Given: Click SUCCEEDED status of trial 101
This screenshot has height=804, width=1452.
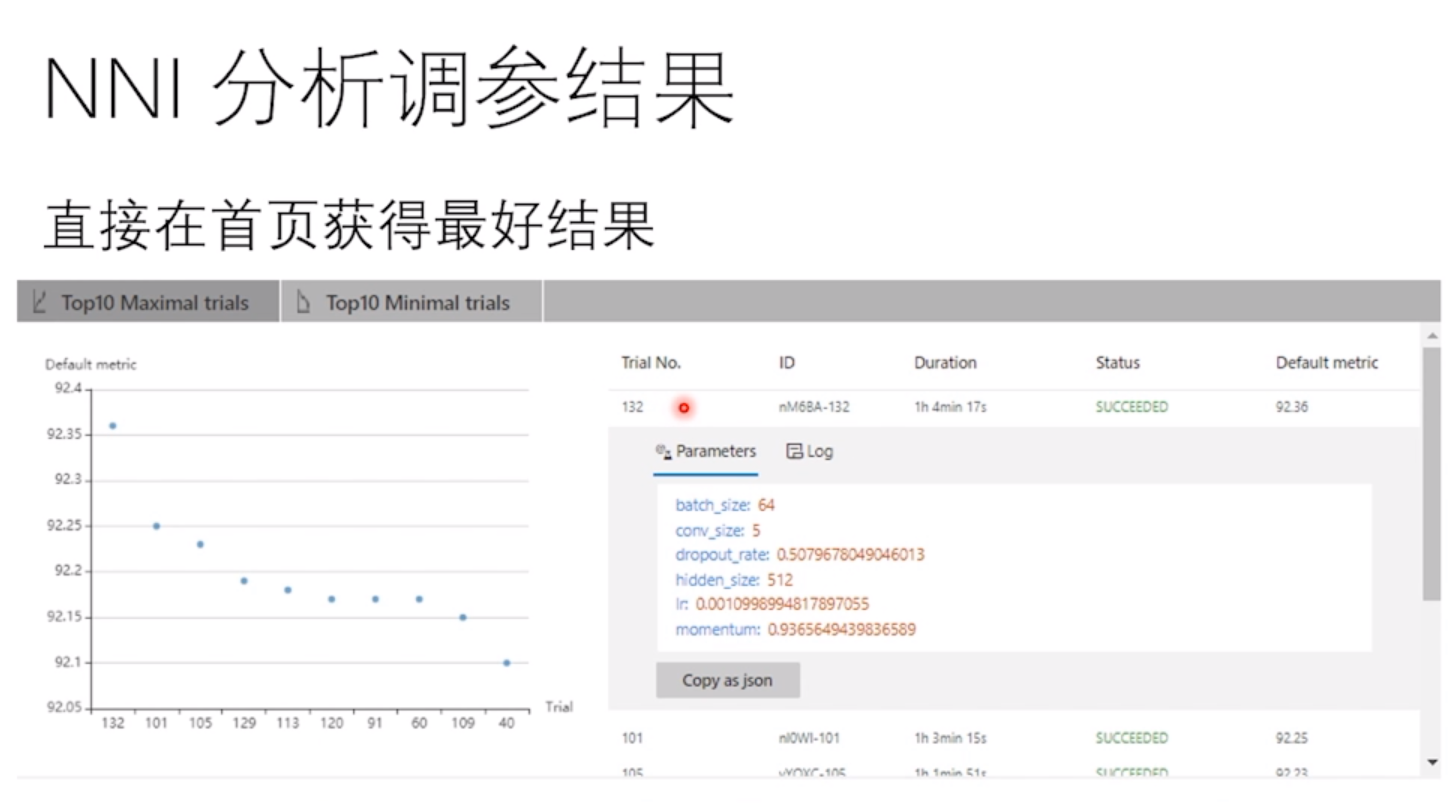Looking at the screenshot, I should point(1131,739).
